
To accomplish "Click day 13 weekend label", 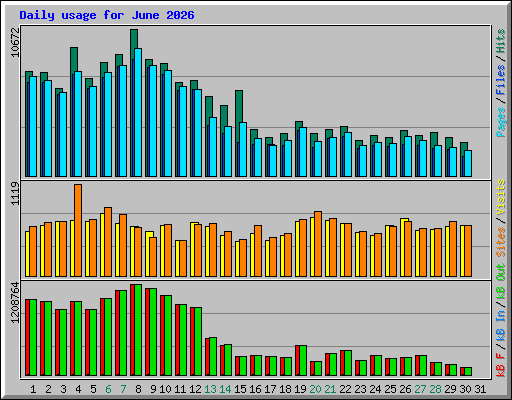I will pyautogui.click(x=210, y=389).
